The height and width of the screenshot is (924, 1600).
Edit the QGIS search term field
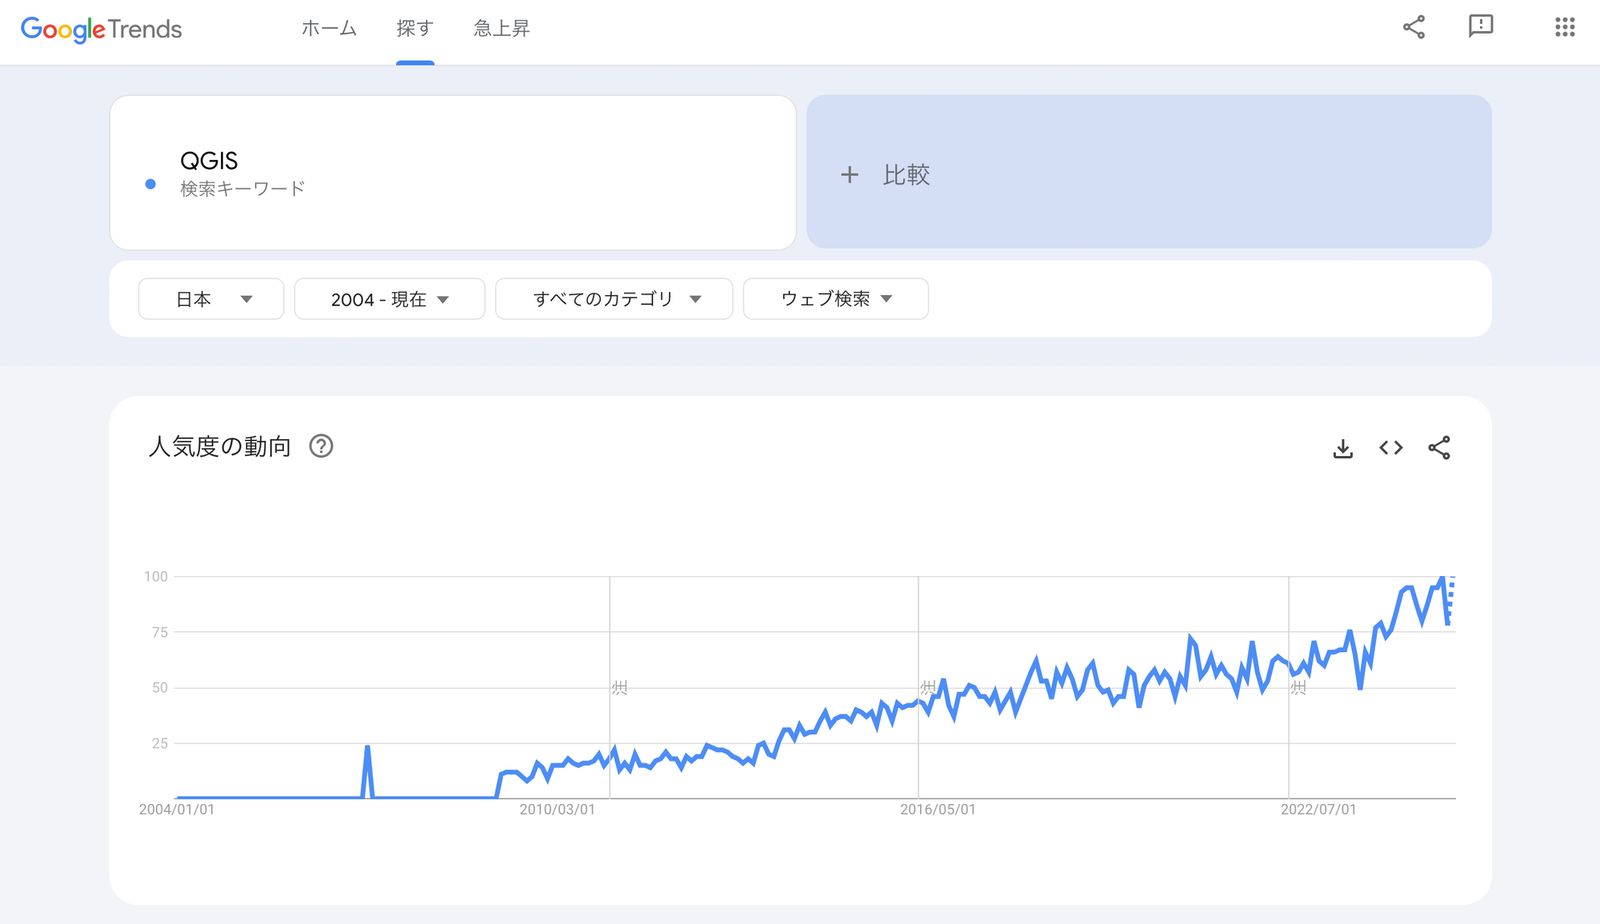453,172
